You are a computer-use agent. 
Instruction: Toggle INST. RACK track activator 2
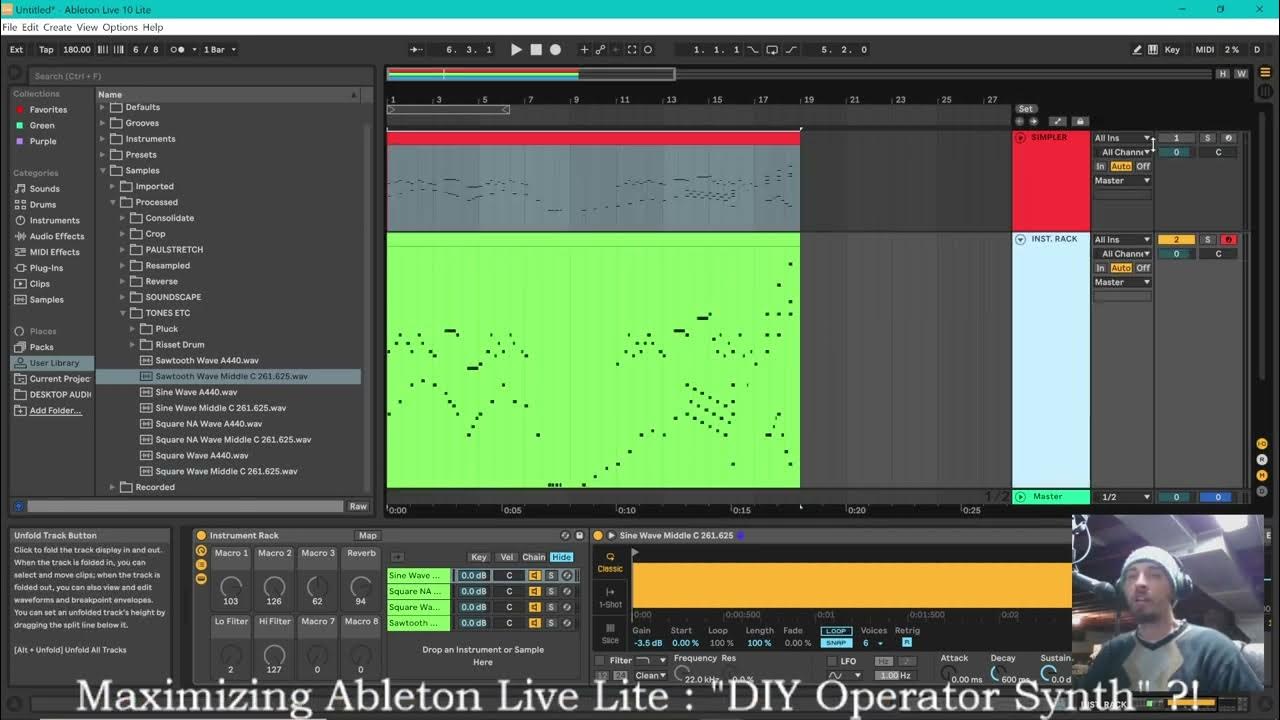click(x=1176, y=239)
